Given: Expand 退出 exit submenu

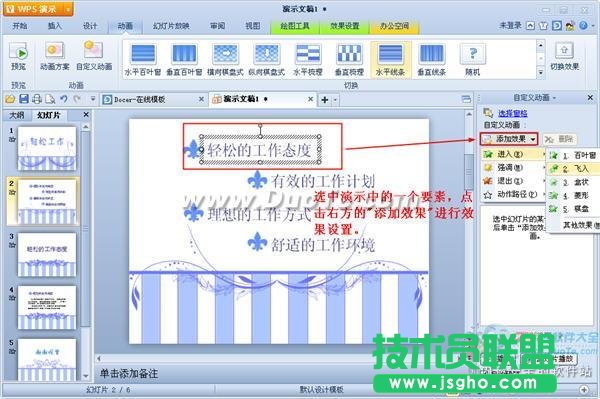Looking at the screenshot, I should pyautogui.click(x=514, y=181).
